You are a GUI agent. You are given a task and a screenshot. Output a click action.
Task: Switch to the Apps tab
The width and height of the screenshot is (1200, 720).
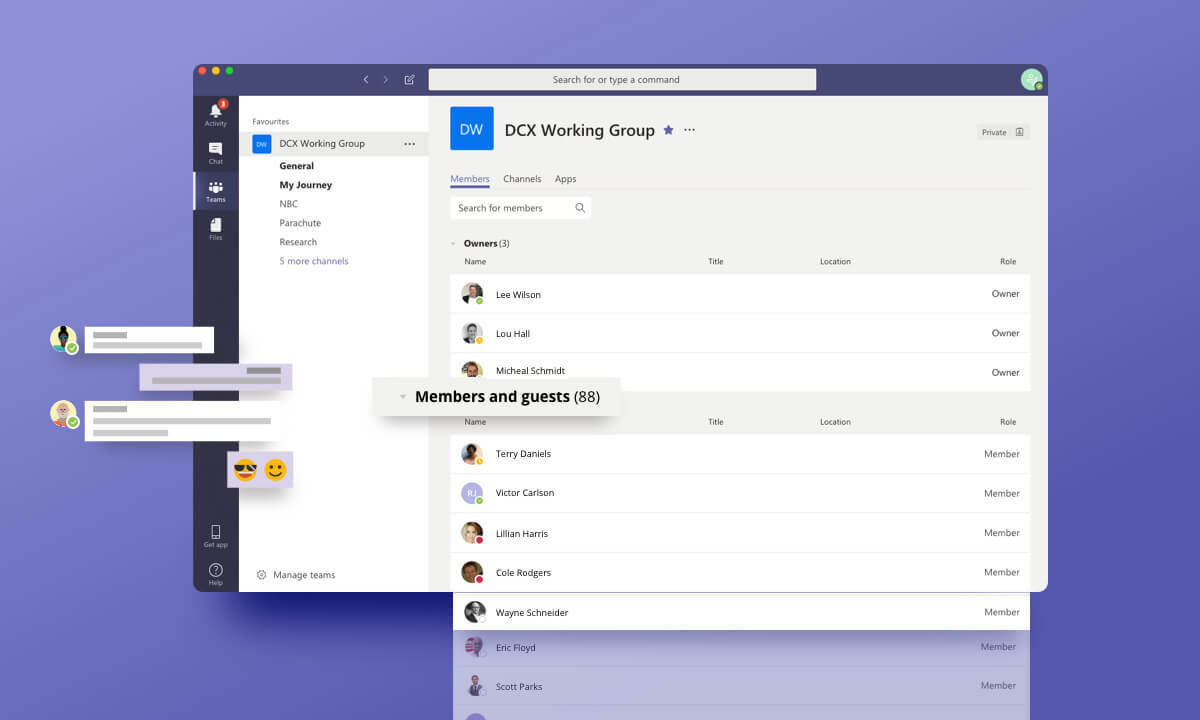point(565,179)
